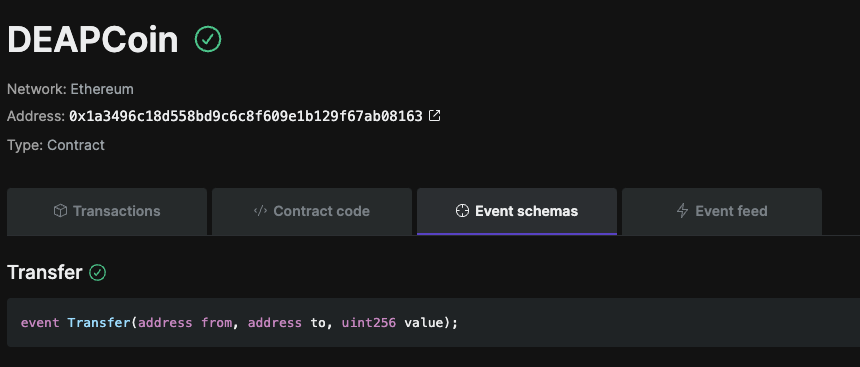Viewport: 860px width, 367px height.
Task: Go to the Event feed tab
Action: (722, 212)
